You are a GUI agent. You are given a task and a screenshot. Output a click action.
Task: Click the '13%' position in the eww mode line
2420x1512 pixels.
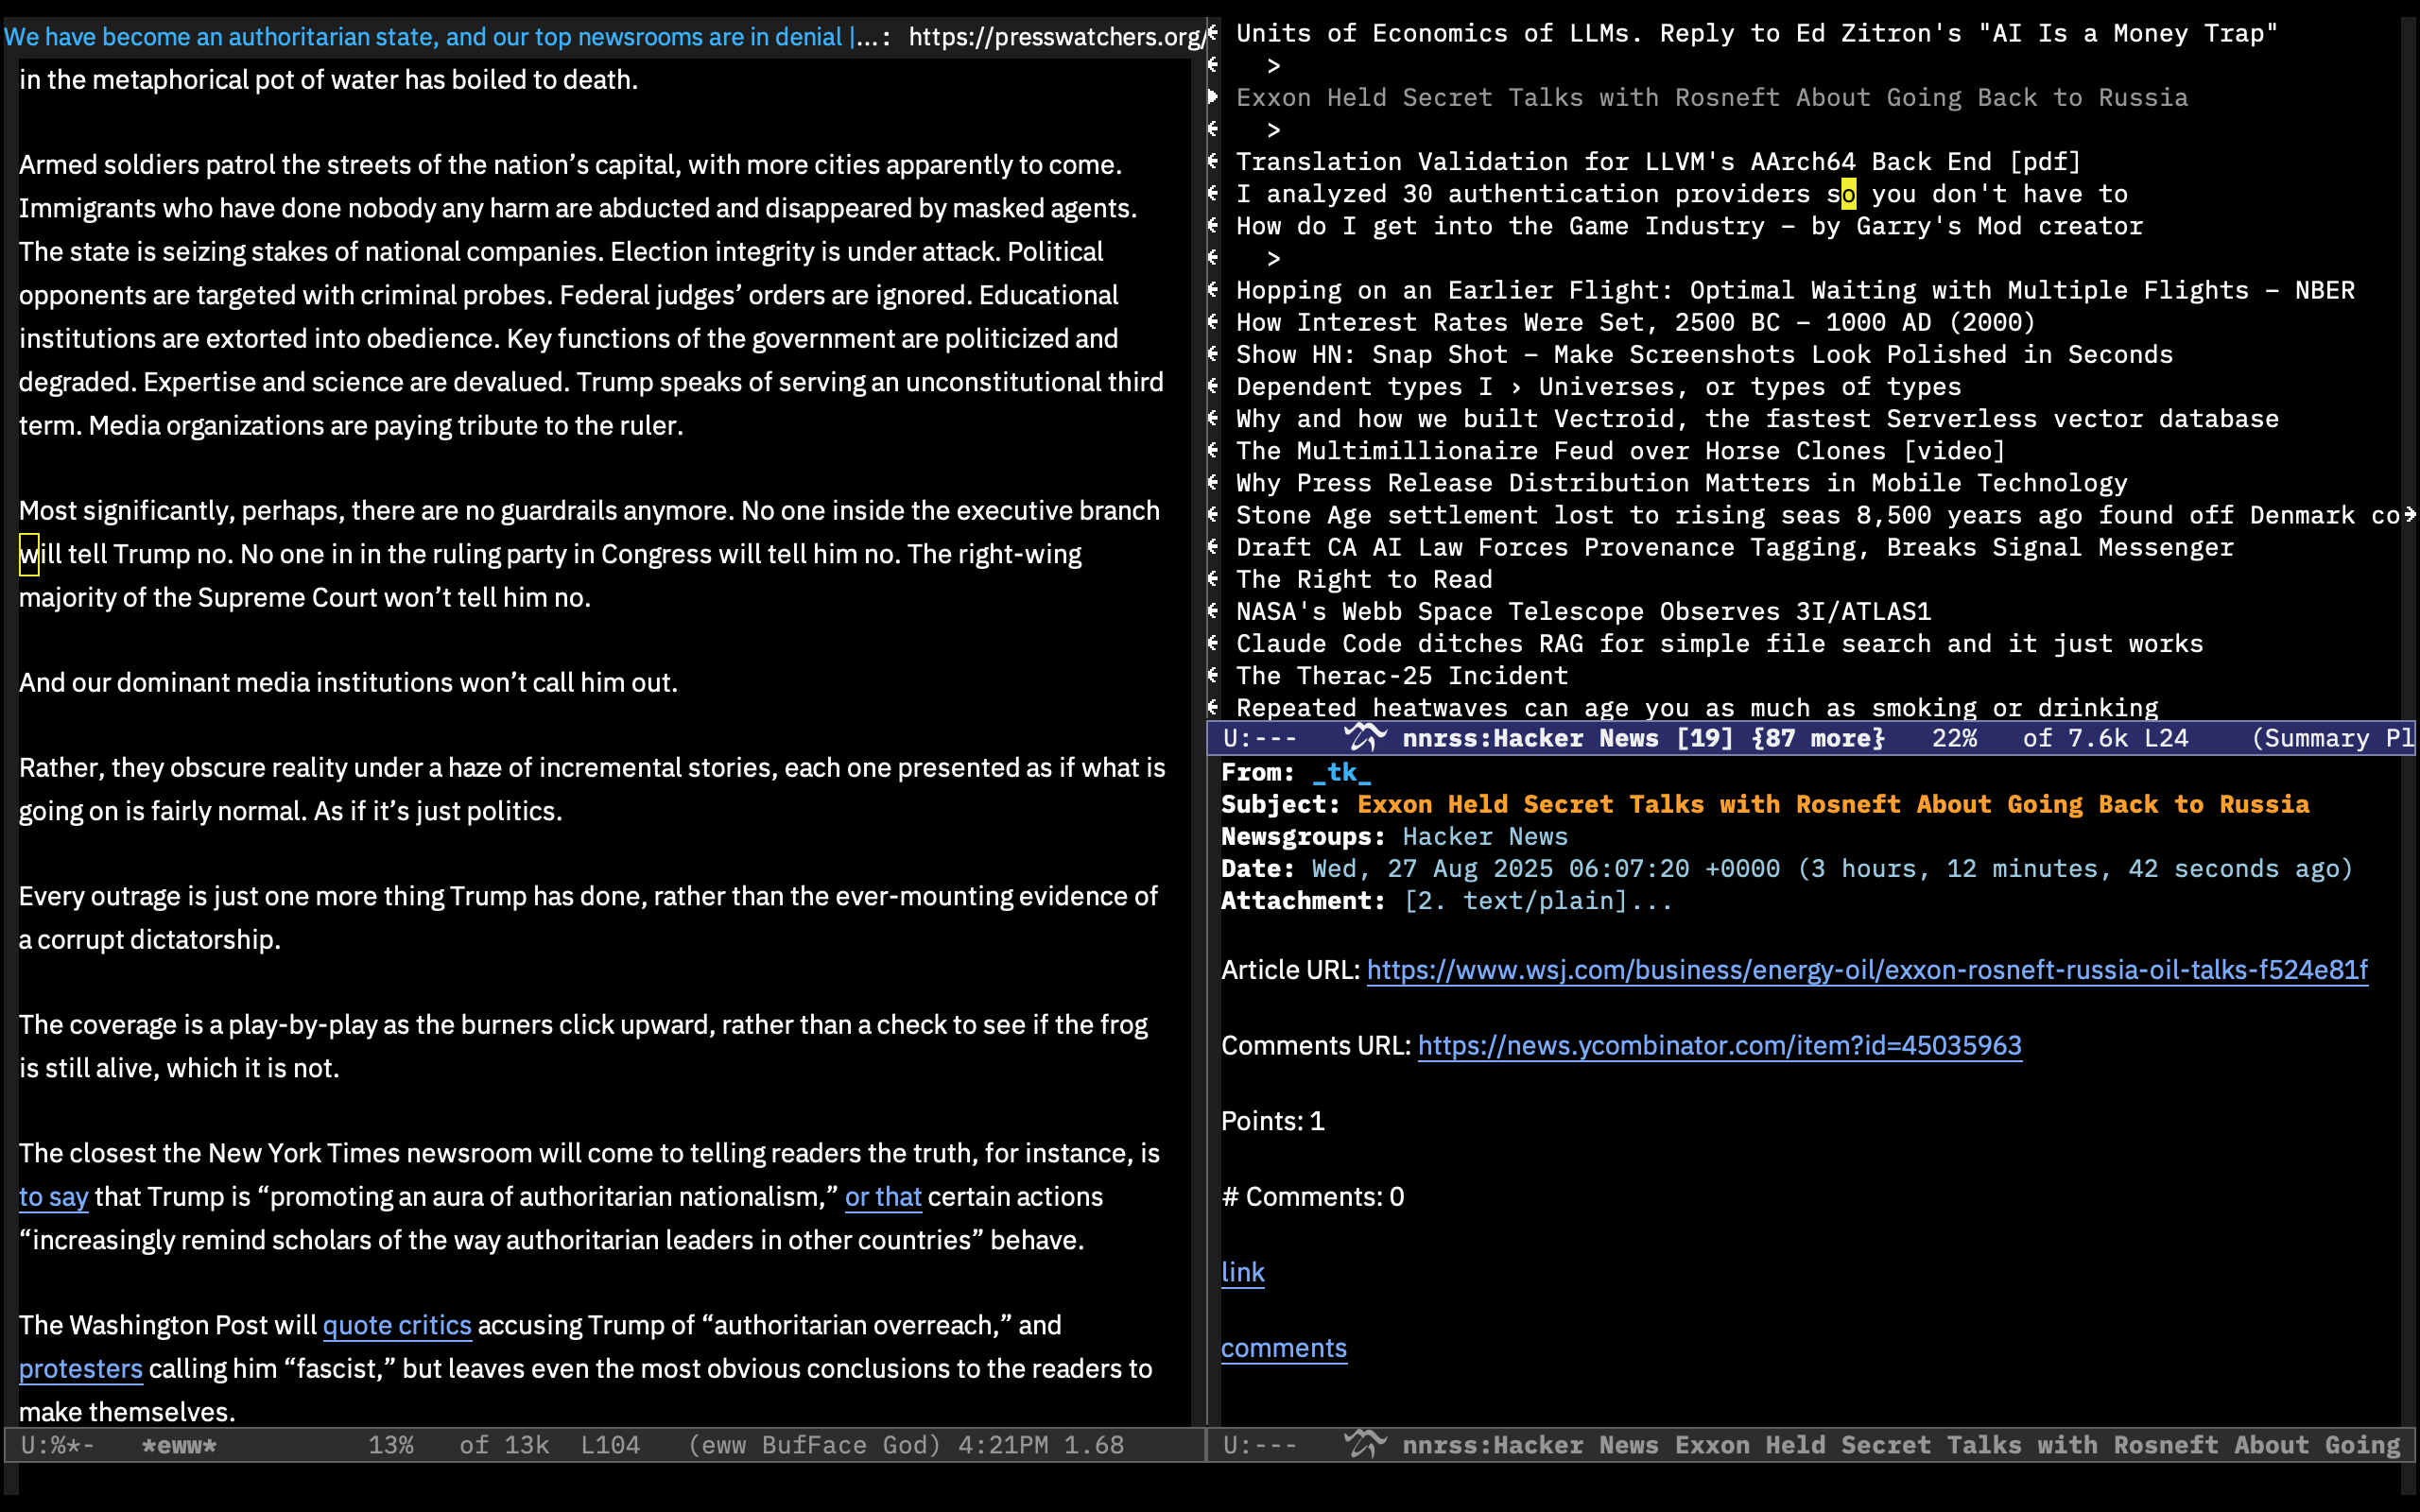(391, 1445)
